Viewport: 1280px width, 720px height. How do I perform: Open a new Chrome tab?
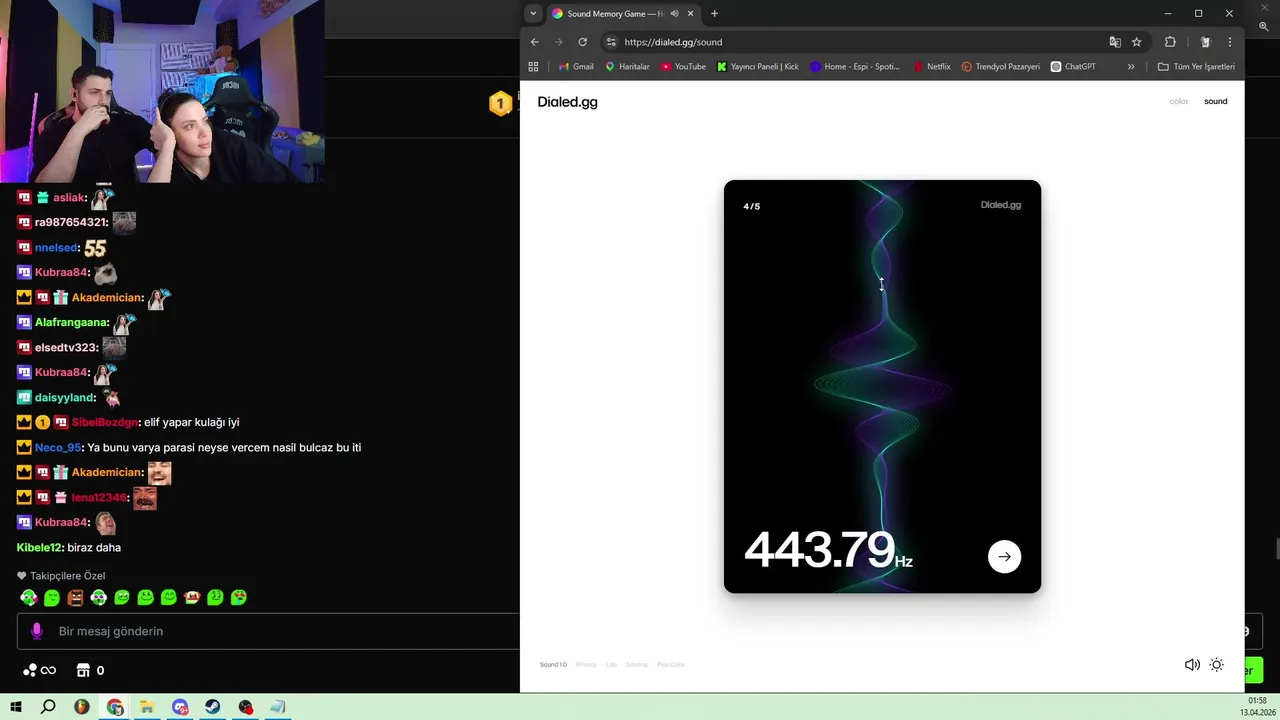714,14
